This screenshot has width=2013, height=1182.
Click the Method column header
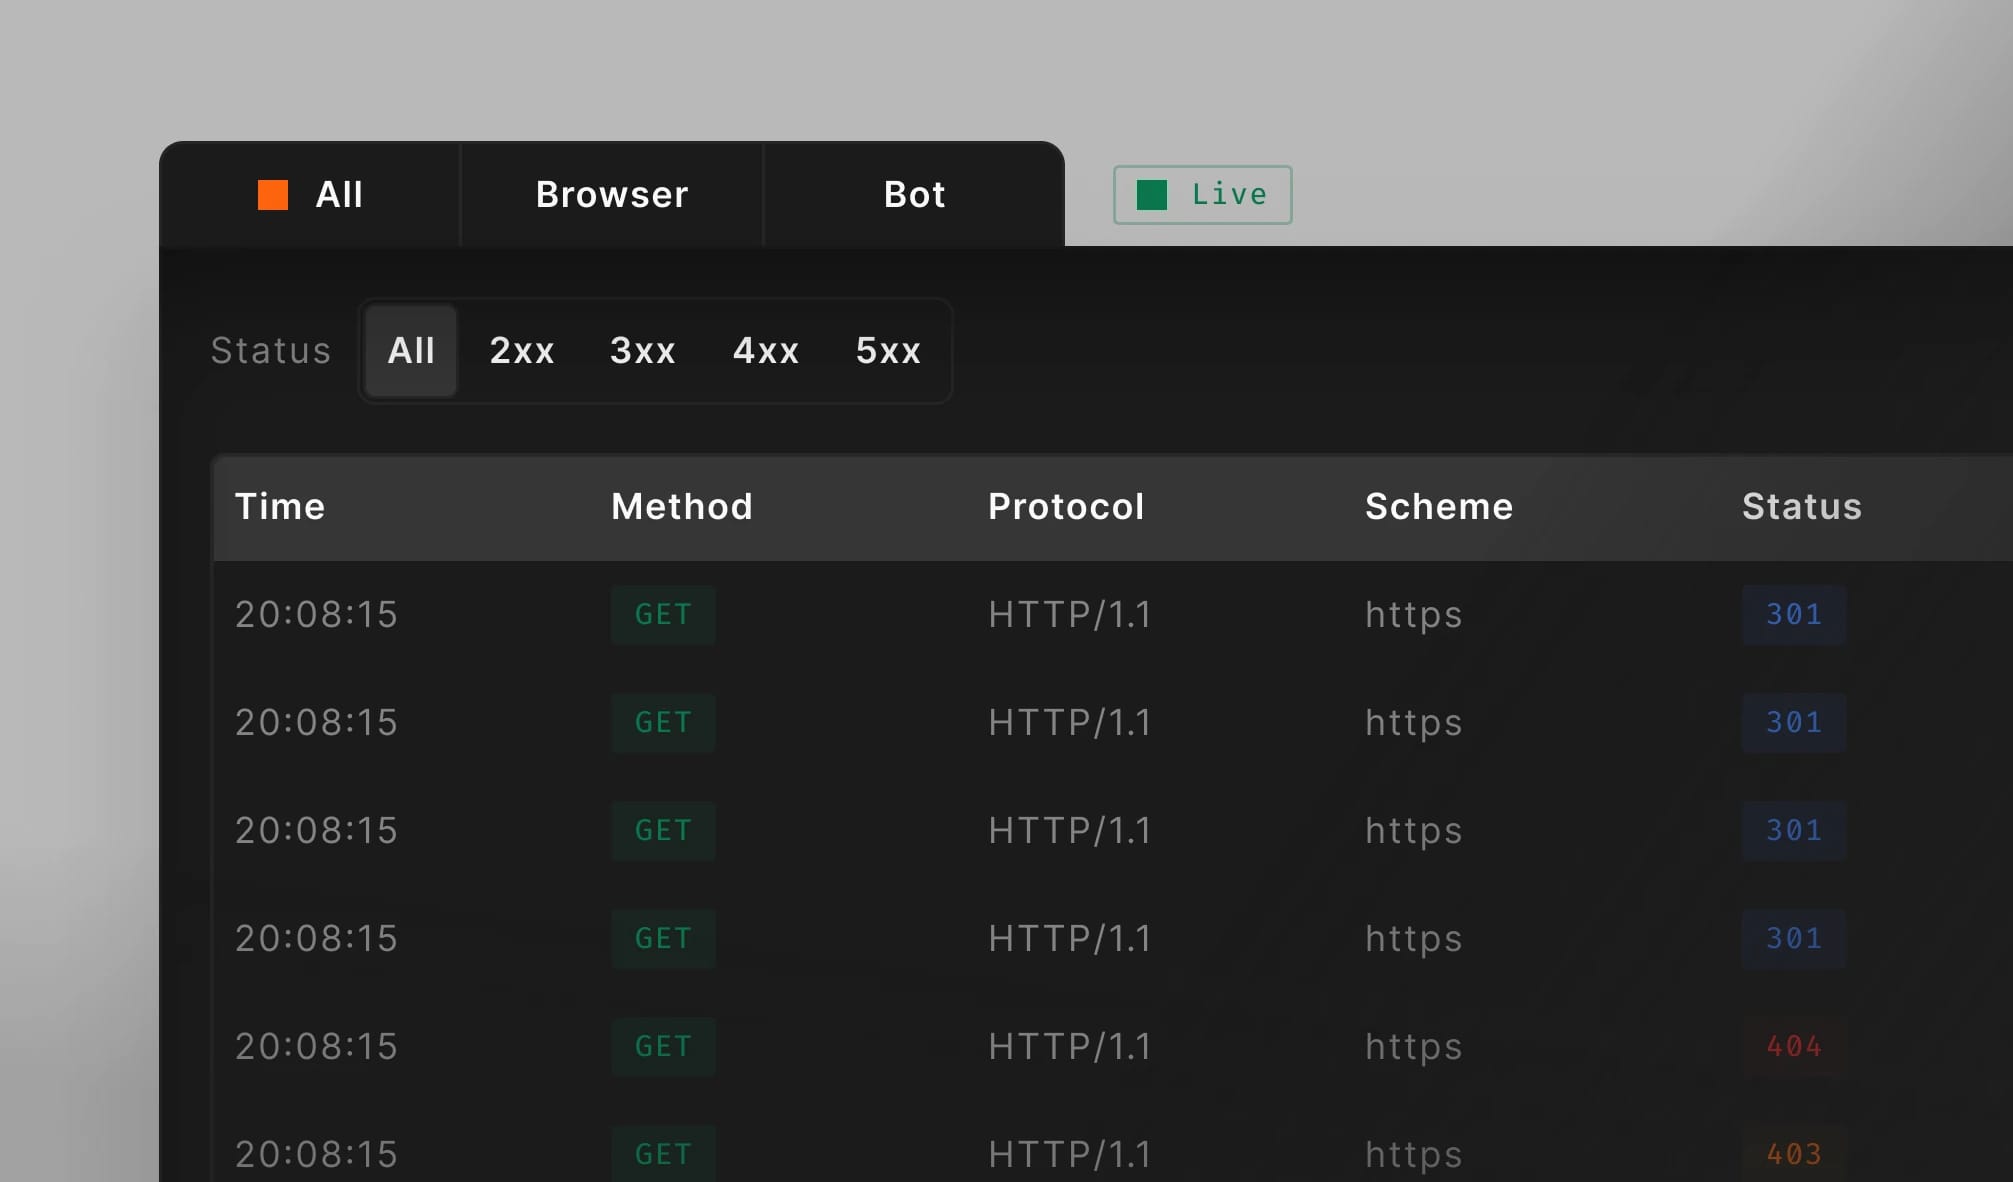(x=682, y=507)
